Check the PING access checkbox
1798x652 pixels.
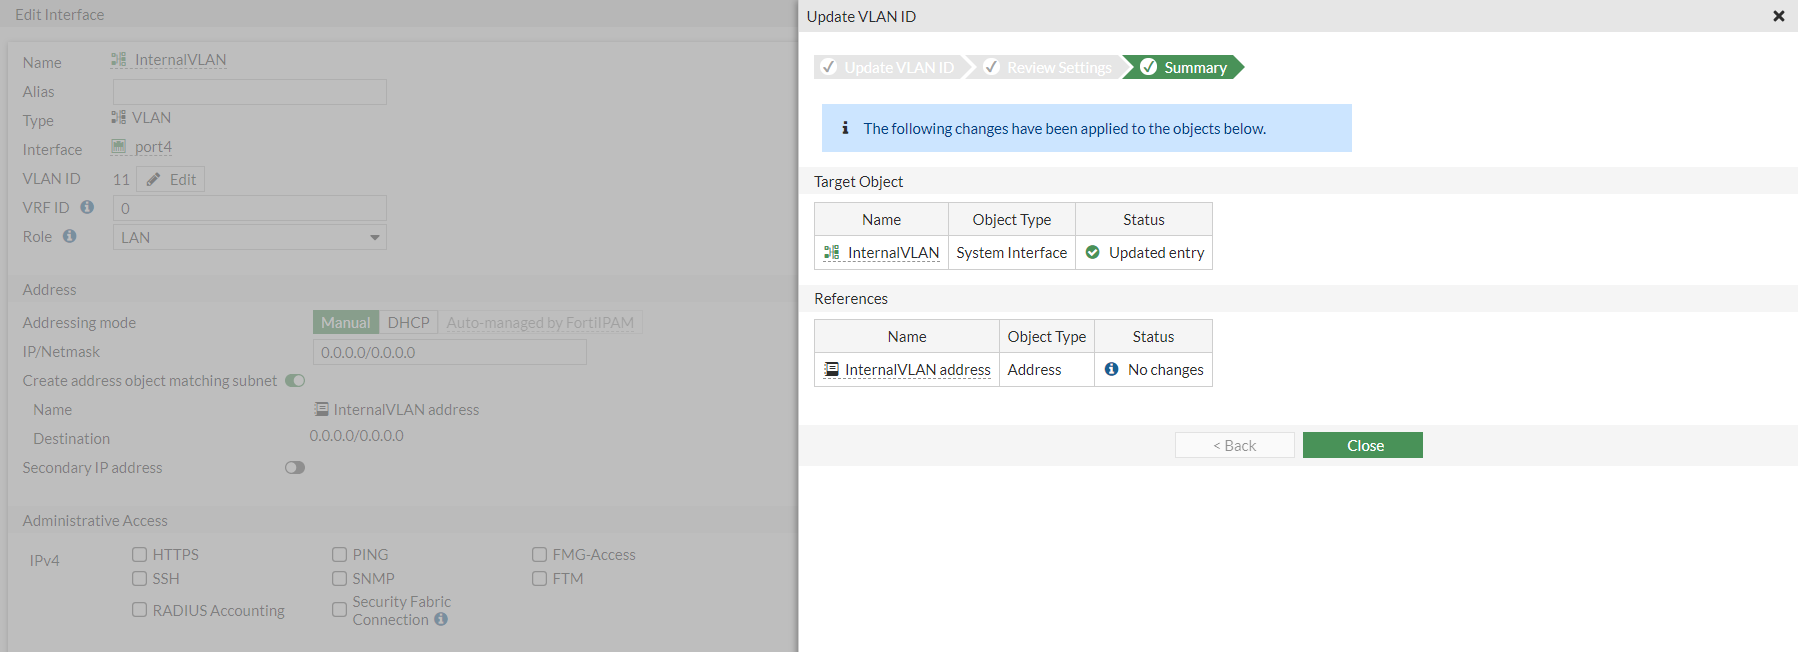pos(340,554)
